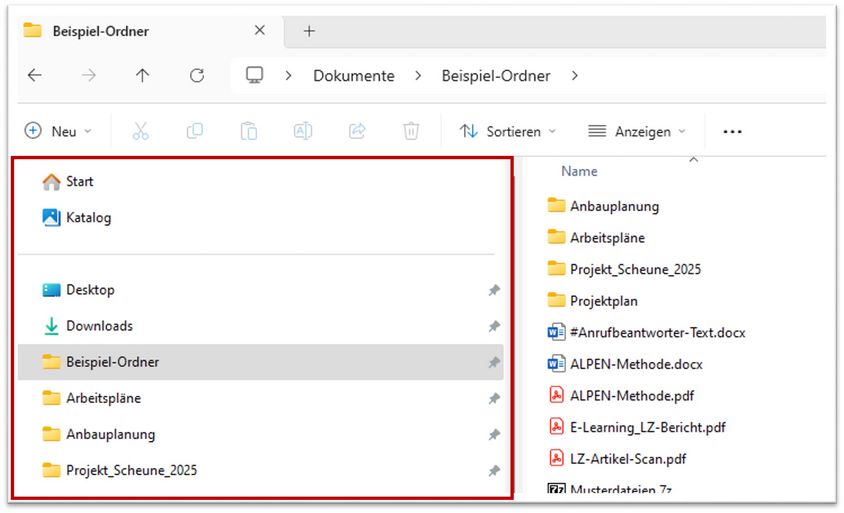Click the delete trash can icon
844x513 pixels.
pos(411,131)
